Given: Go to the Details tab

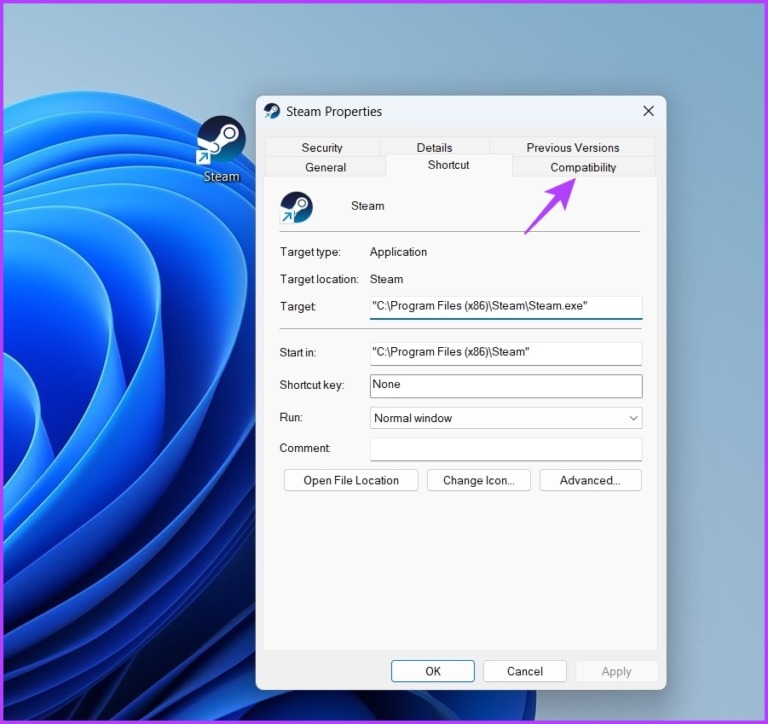Looking at the screenshot, I should point(434,147).
